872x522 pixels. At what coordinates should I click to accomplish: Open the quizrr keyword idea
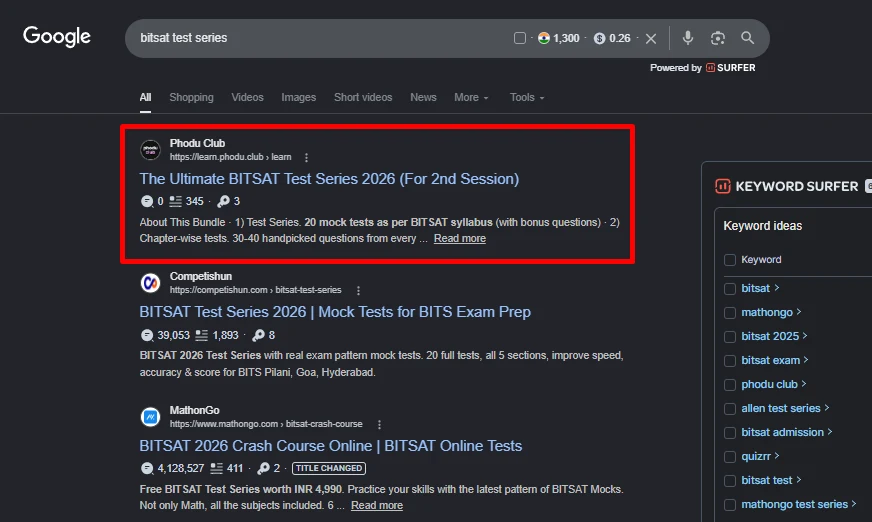click(x=756, y=456)
